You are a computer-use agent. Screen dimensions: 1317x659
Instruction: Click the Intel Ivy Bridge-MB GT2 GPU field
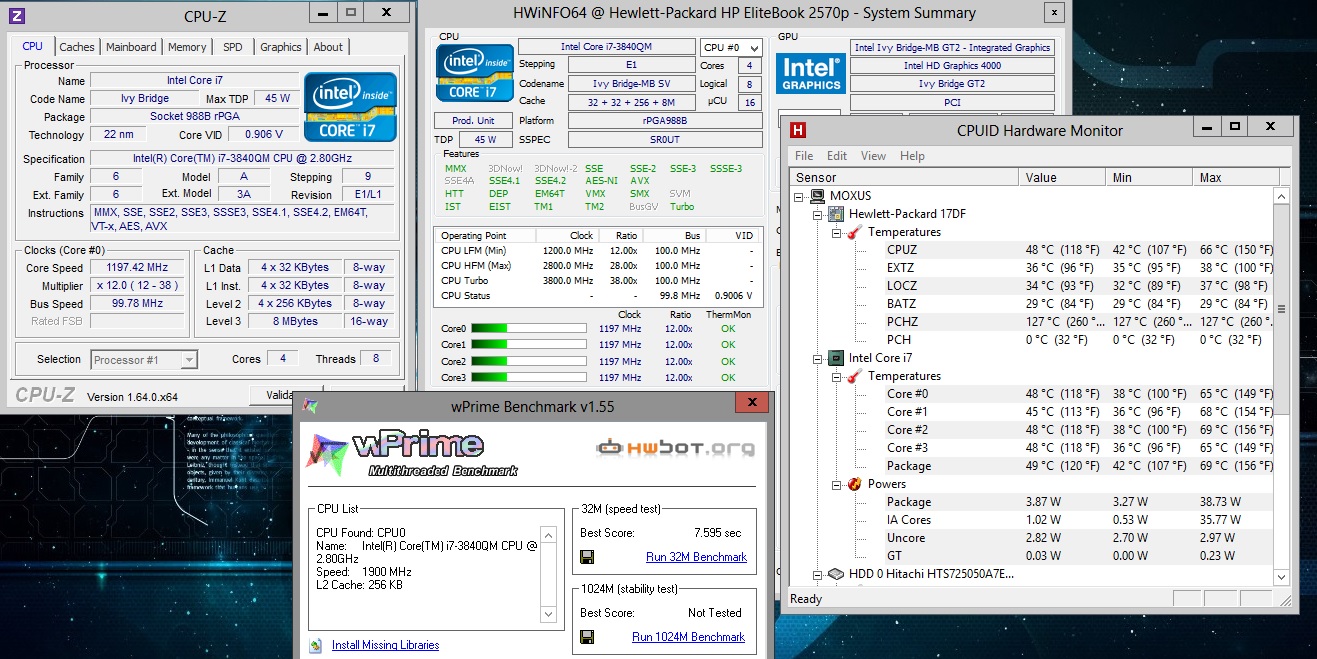pos(952,47)
